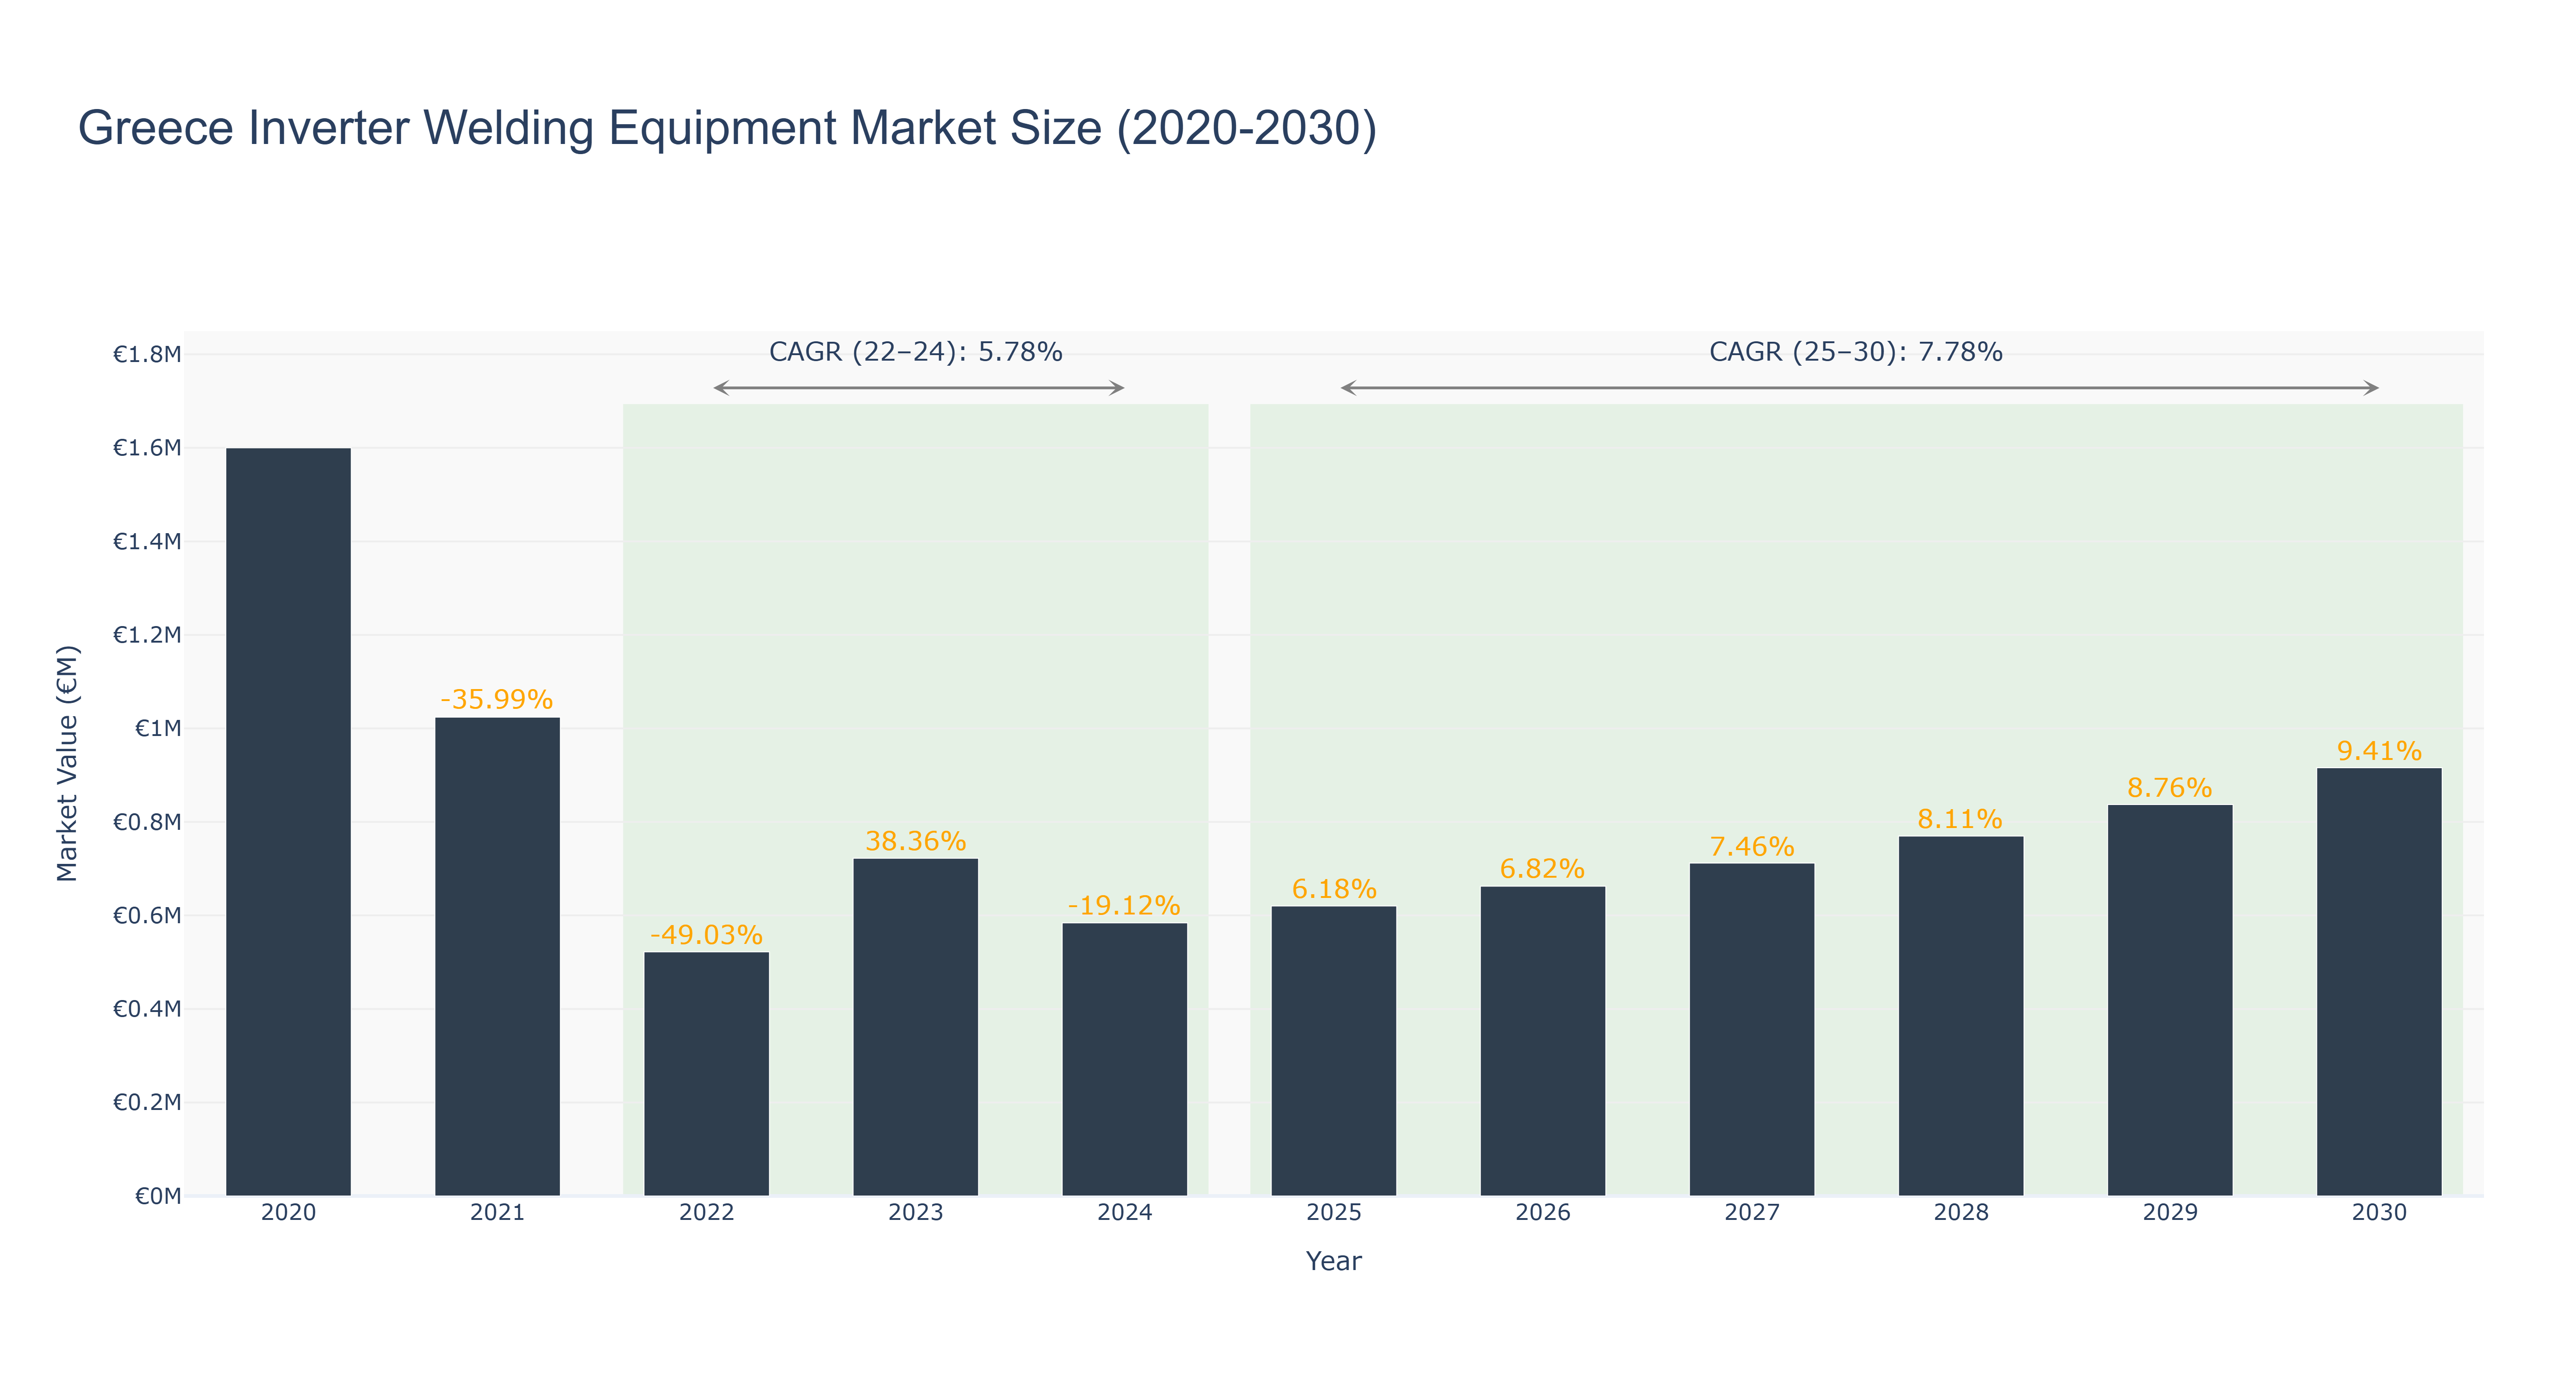Click the 6.82% growth label

pos(1542,869)
